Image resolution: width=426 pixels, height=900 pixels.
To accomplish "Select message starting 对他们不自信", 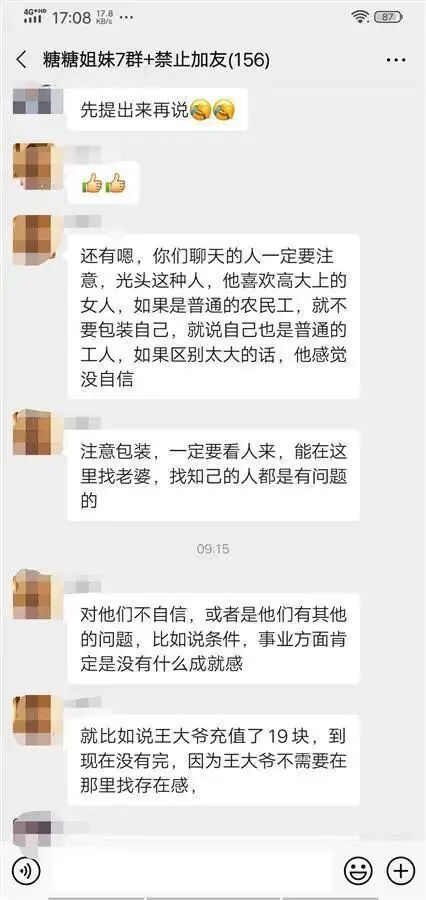I will 214,639.
